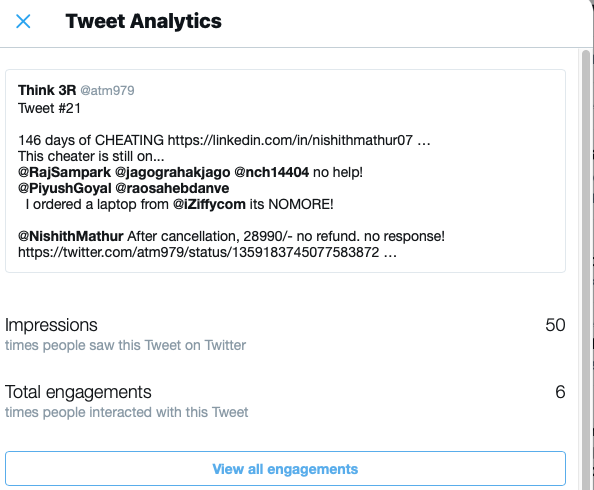Viewport: 594px width, 490px height.
Task: Click the Tweet #21 text
Action: [x=49, y=108]
